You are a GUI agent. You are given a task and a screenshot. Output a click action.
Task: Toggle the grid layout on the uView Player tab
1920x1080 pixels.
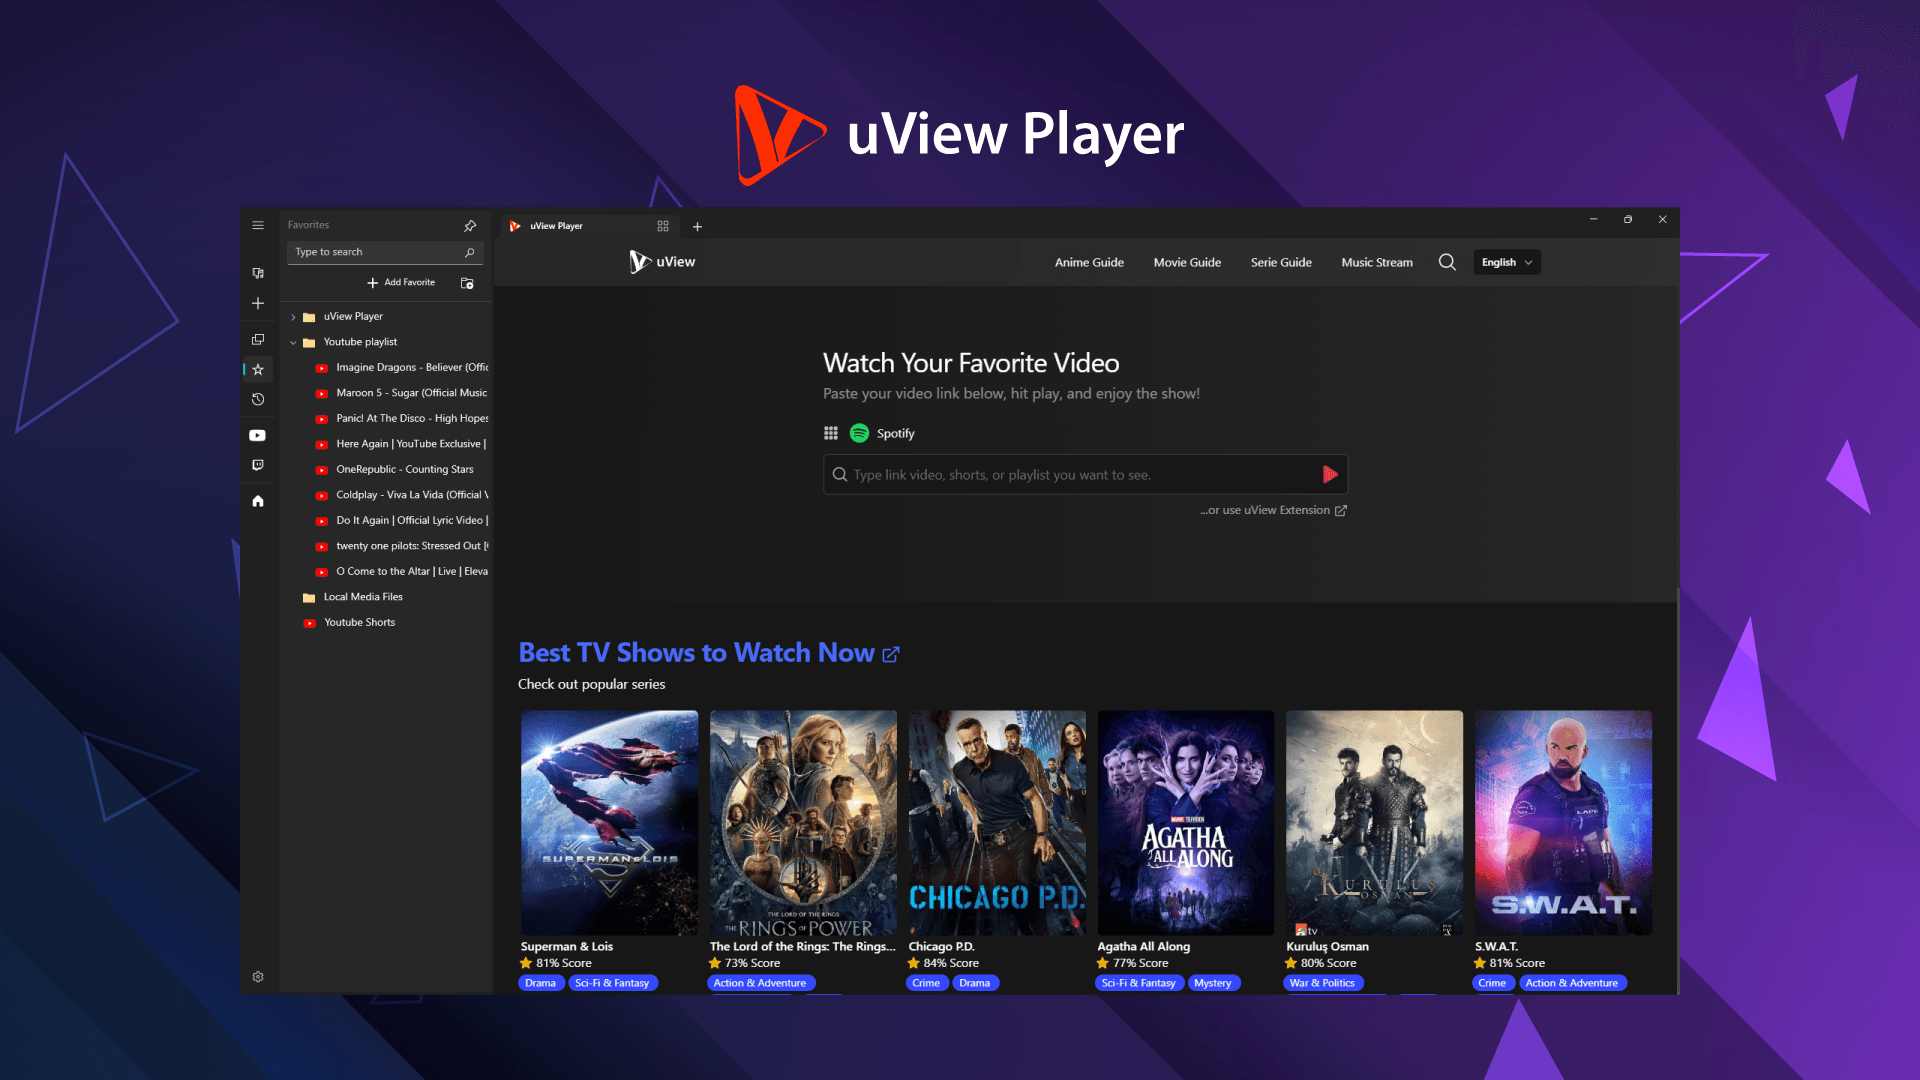[x=662, y=226]
